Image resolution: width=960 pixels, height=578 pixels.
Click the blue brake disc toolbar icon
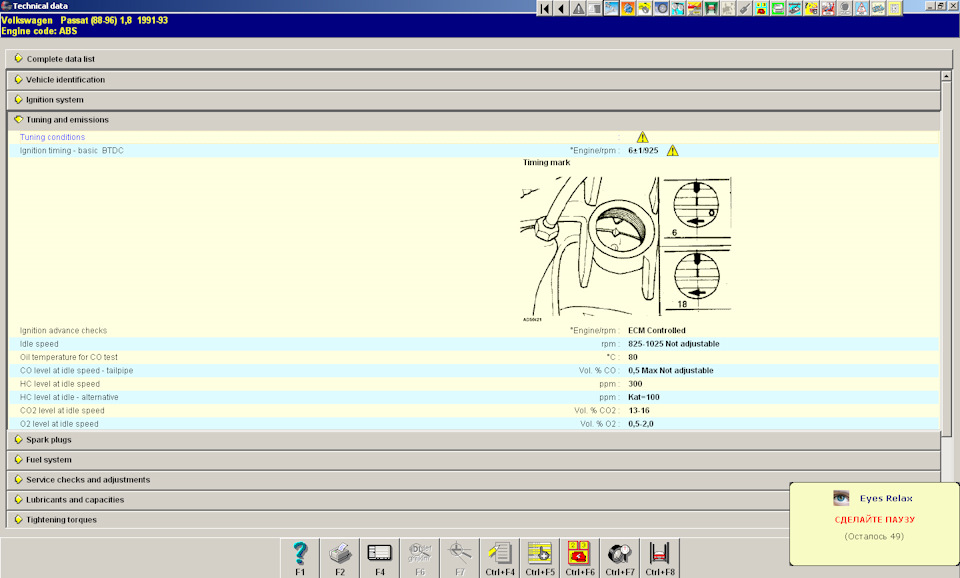point(661,9)
